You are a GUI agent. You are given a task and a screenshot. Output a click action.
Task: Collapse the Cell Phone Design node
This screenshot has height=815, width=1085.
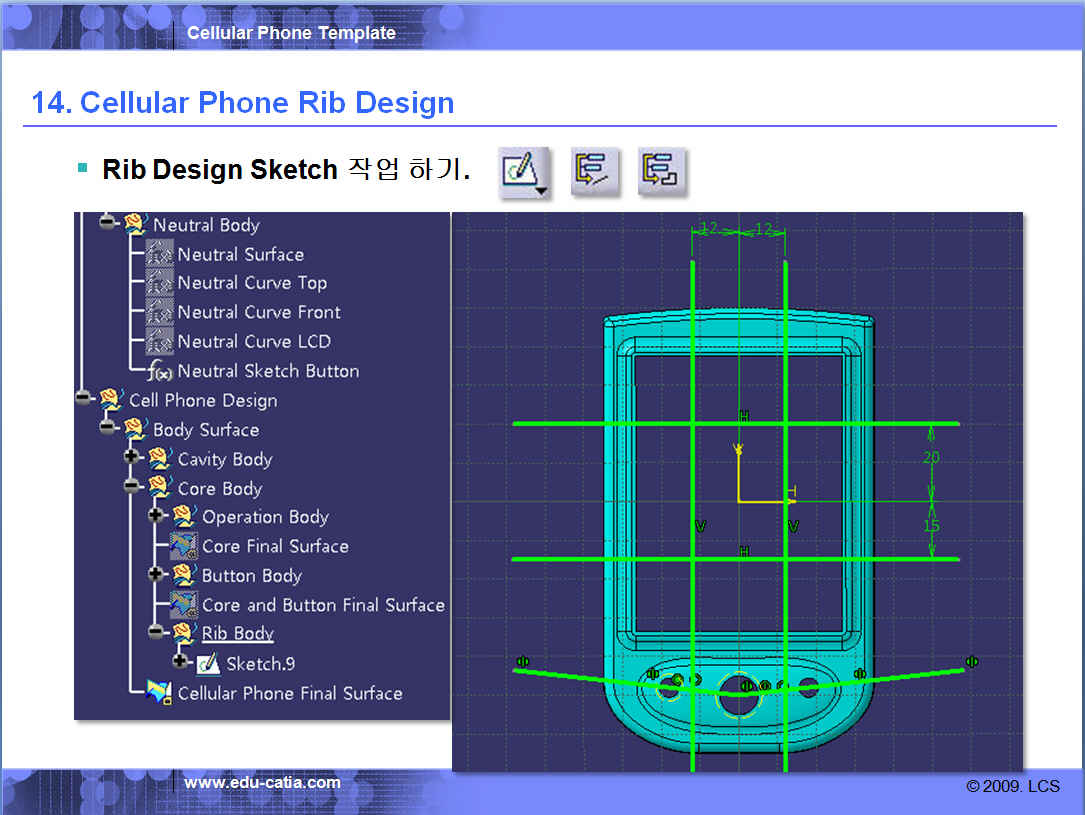[x=83, y=397]
